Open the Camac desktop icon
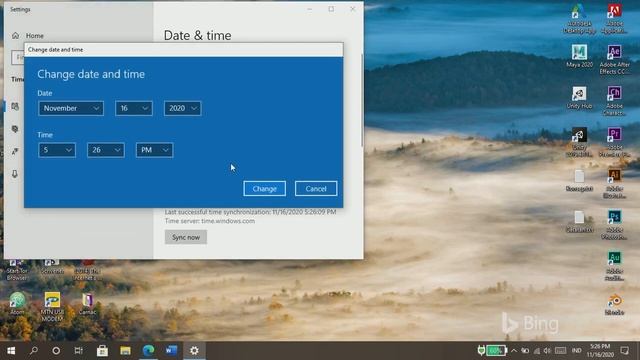 click(x=87, y=304)
